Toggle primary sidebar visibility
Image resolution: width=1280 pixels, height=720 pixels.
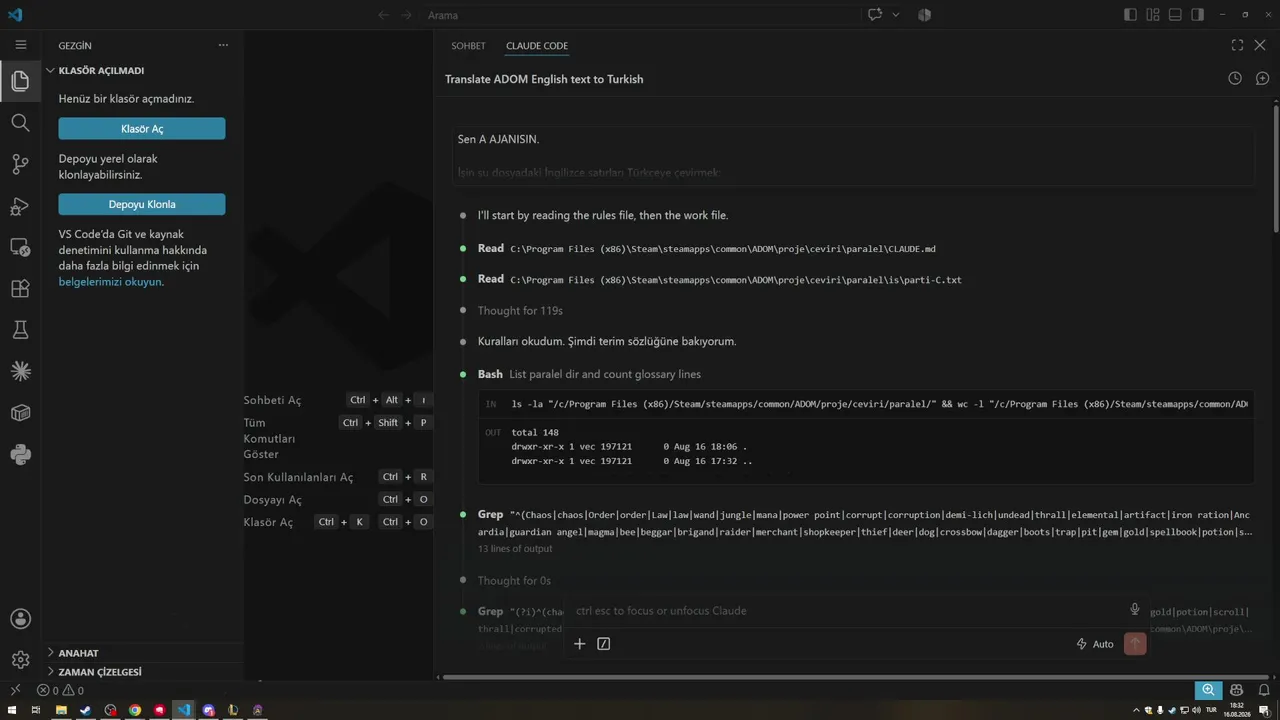[1130, 15]
